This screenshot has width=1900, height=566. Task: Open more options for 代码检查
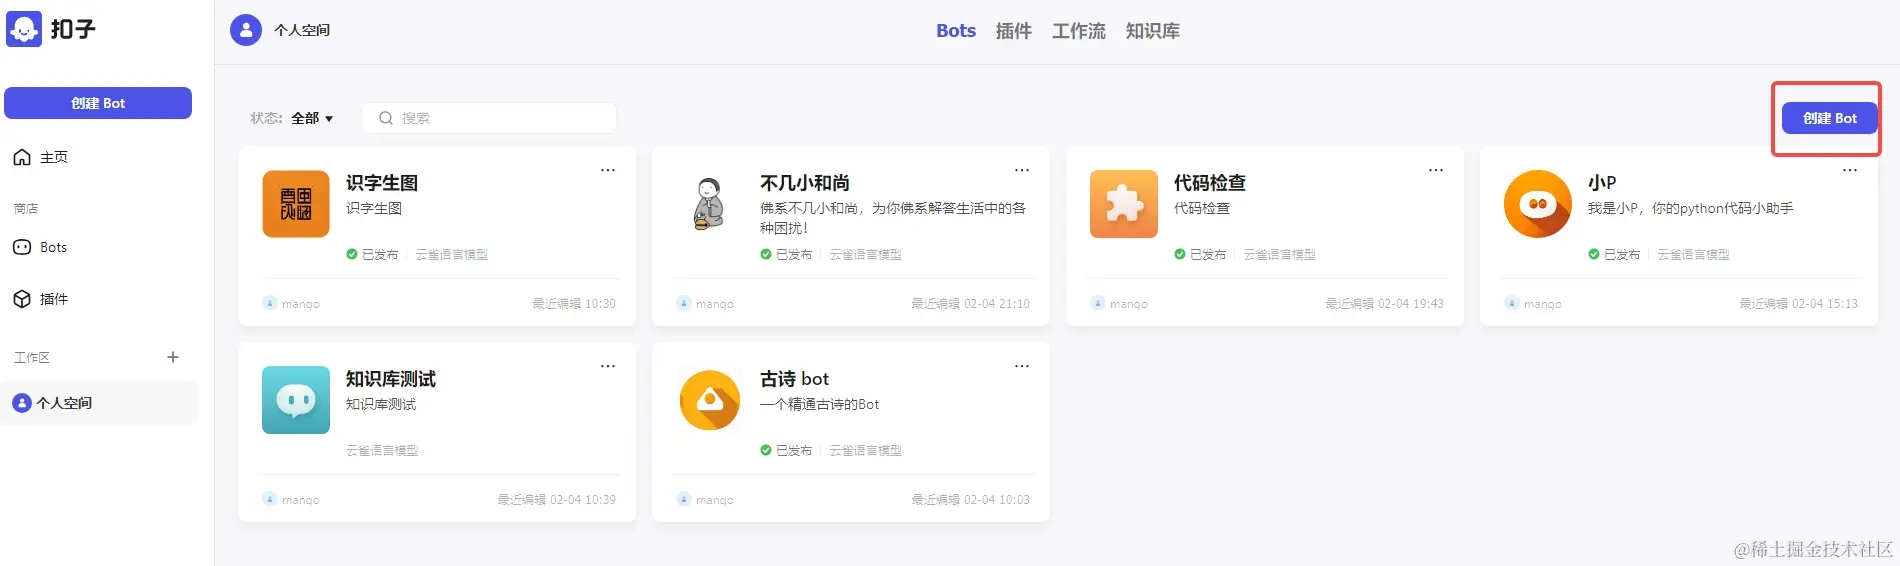pyautogui.click(x=1436, y=170)
